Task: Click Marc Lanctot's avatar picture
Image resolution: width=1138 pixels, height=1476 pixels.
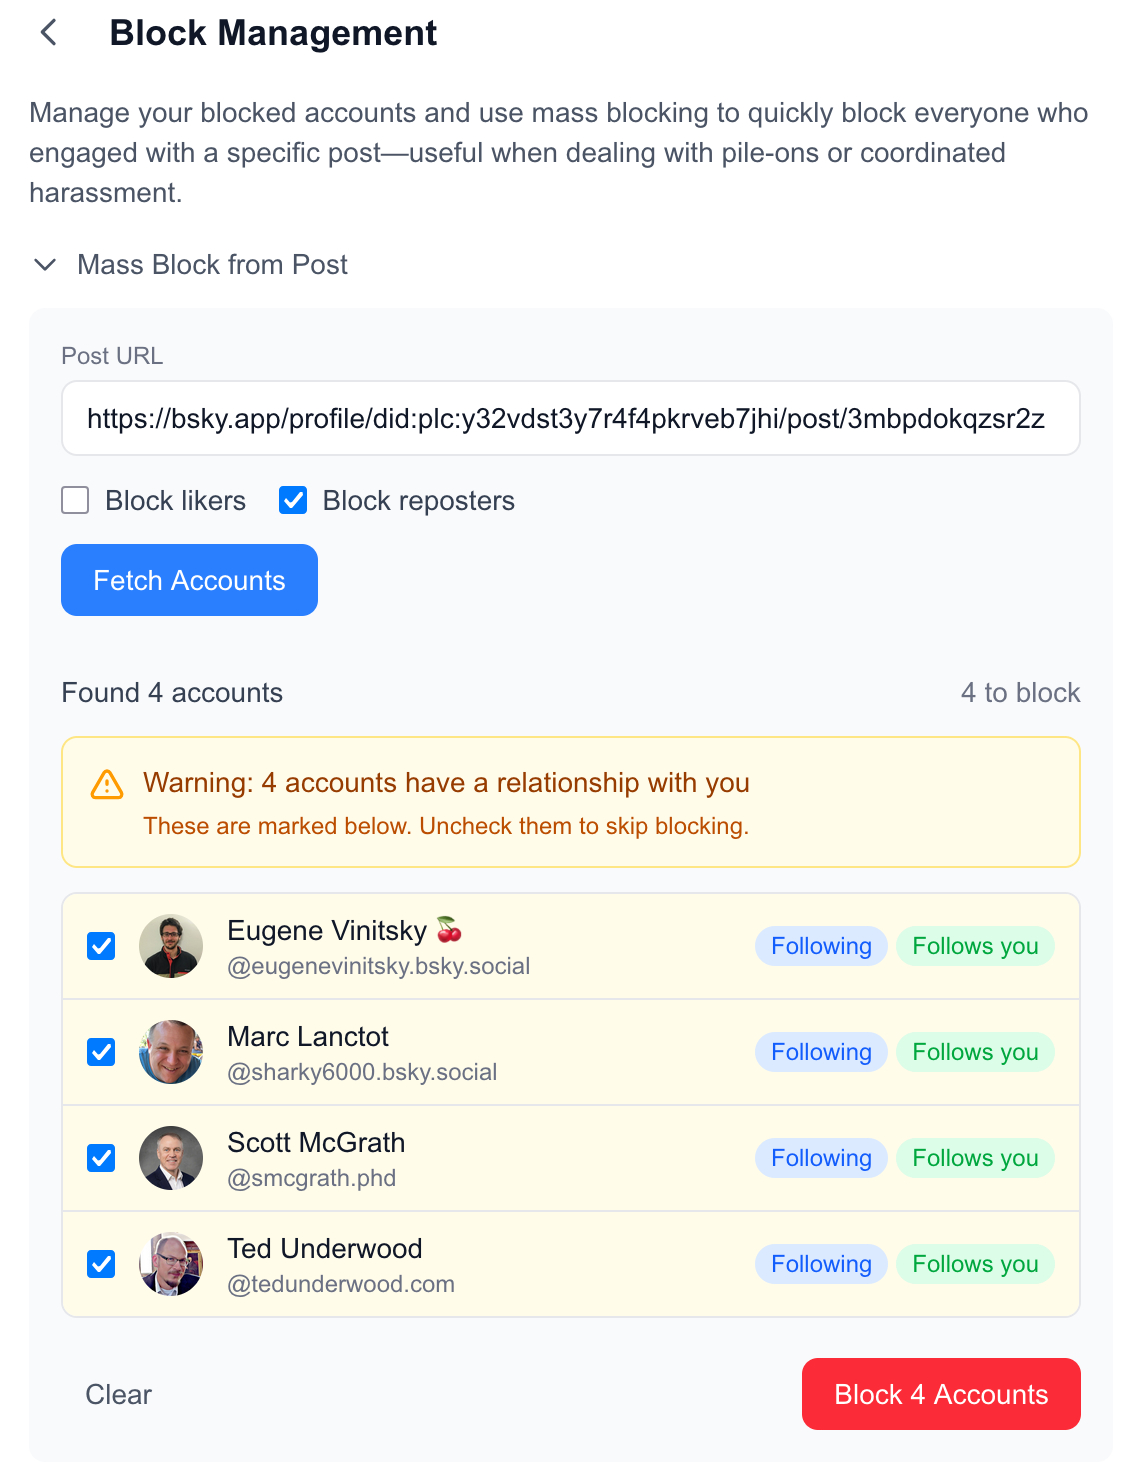Action: [x=171, y=1052]
